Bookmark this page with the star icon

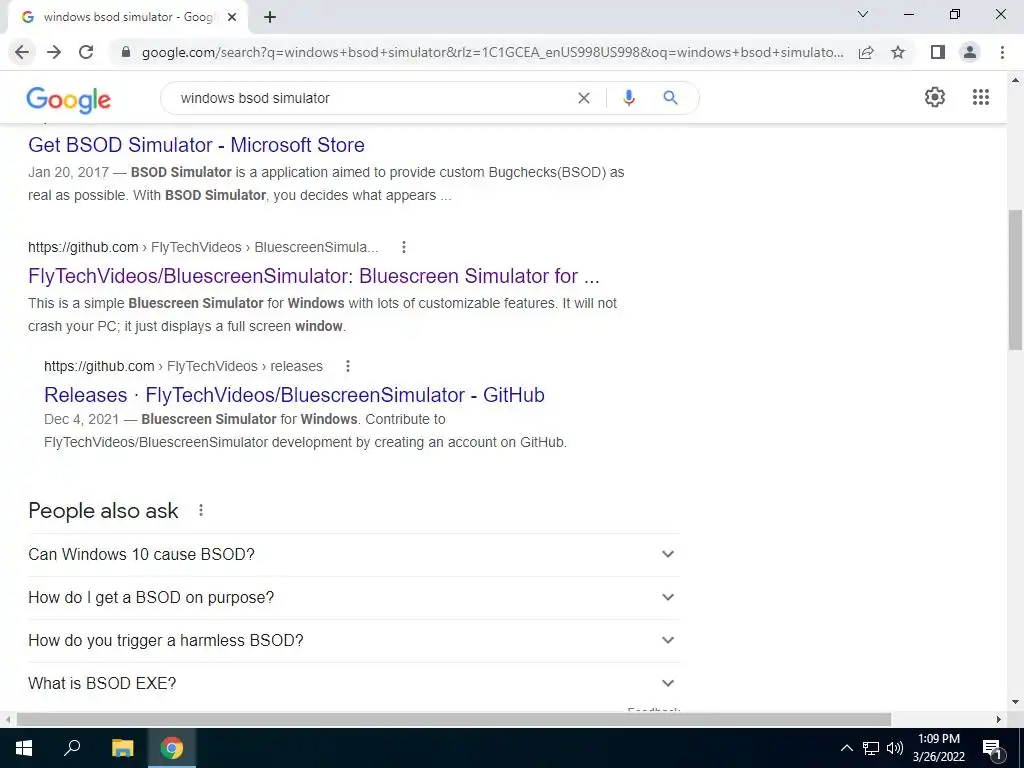[898, 52]
